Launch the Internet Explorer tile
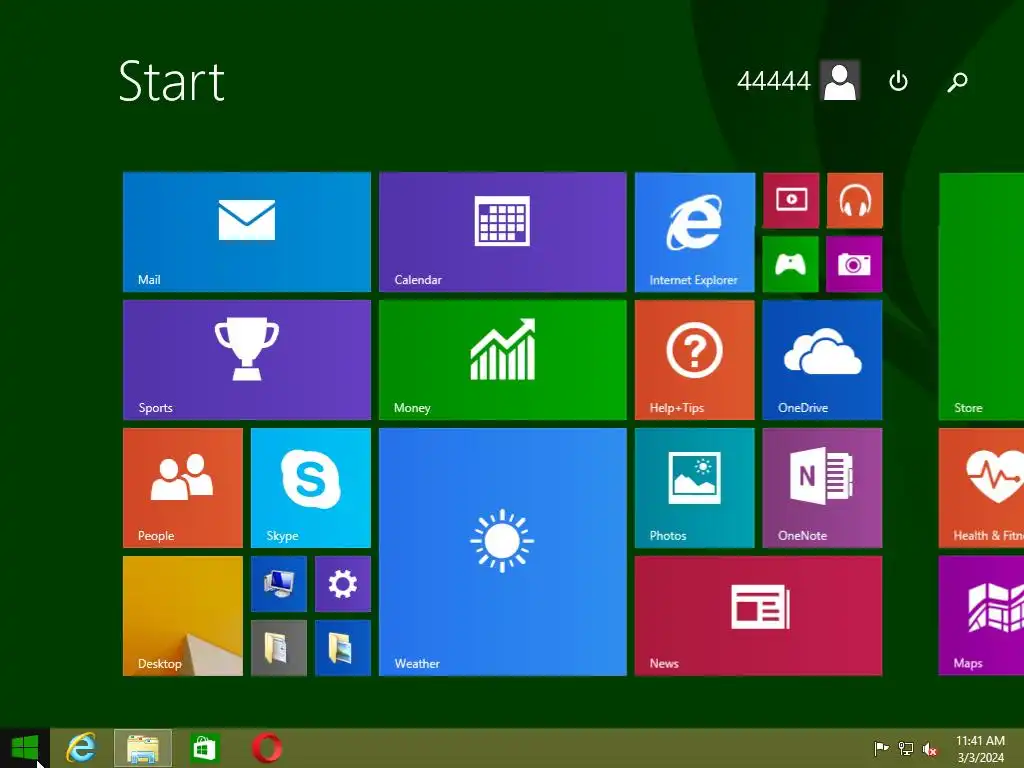The height and width of the screenshot is (768, 1024). [695, 232]
